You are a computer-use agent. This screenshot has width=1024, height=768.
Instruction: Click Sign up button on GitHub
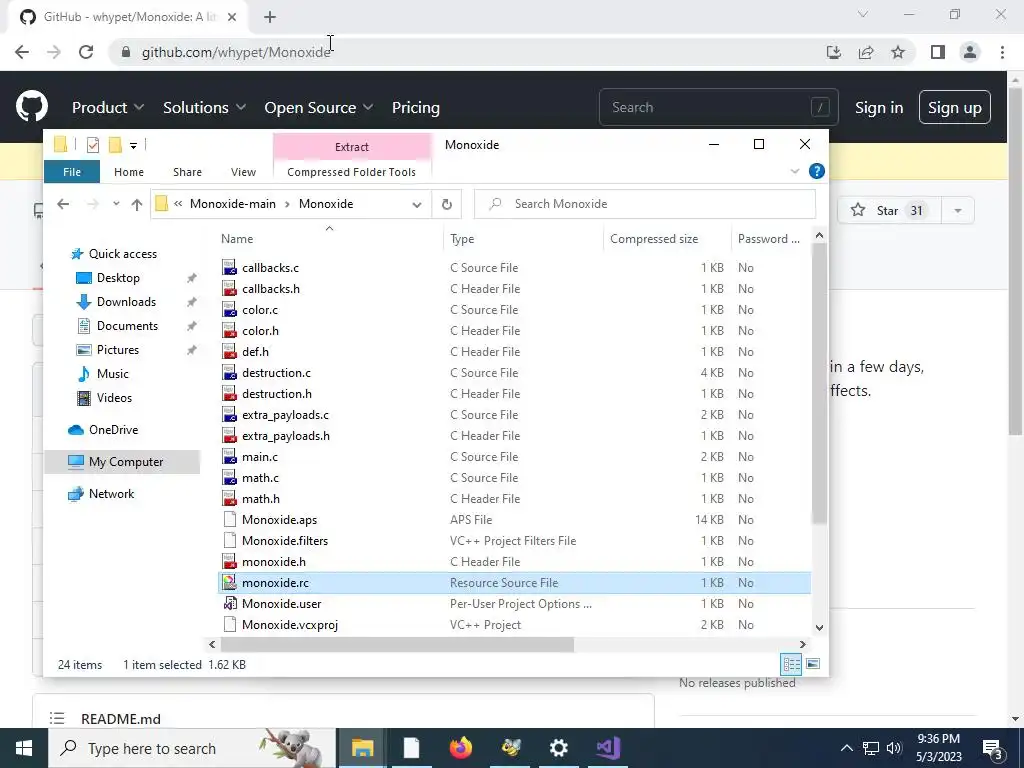tap(955, 107)
